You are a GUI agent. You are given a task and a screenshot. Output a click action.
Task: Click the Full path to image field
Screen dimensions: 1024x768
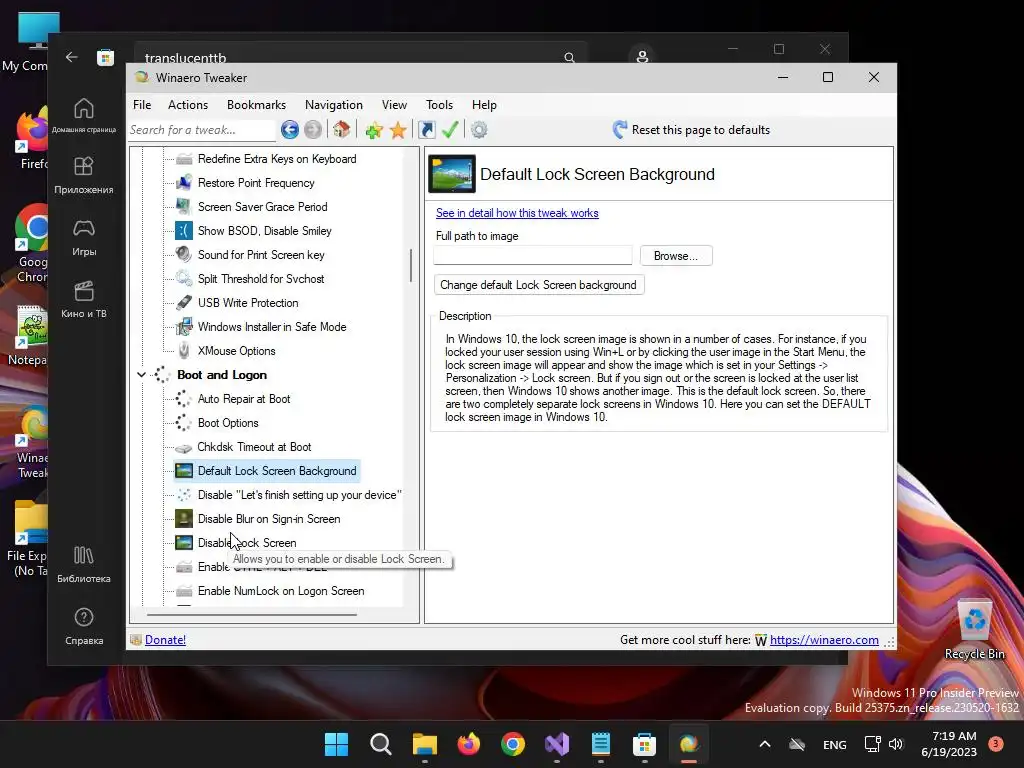(533, 255)
